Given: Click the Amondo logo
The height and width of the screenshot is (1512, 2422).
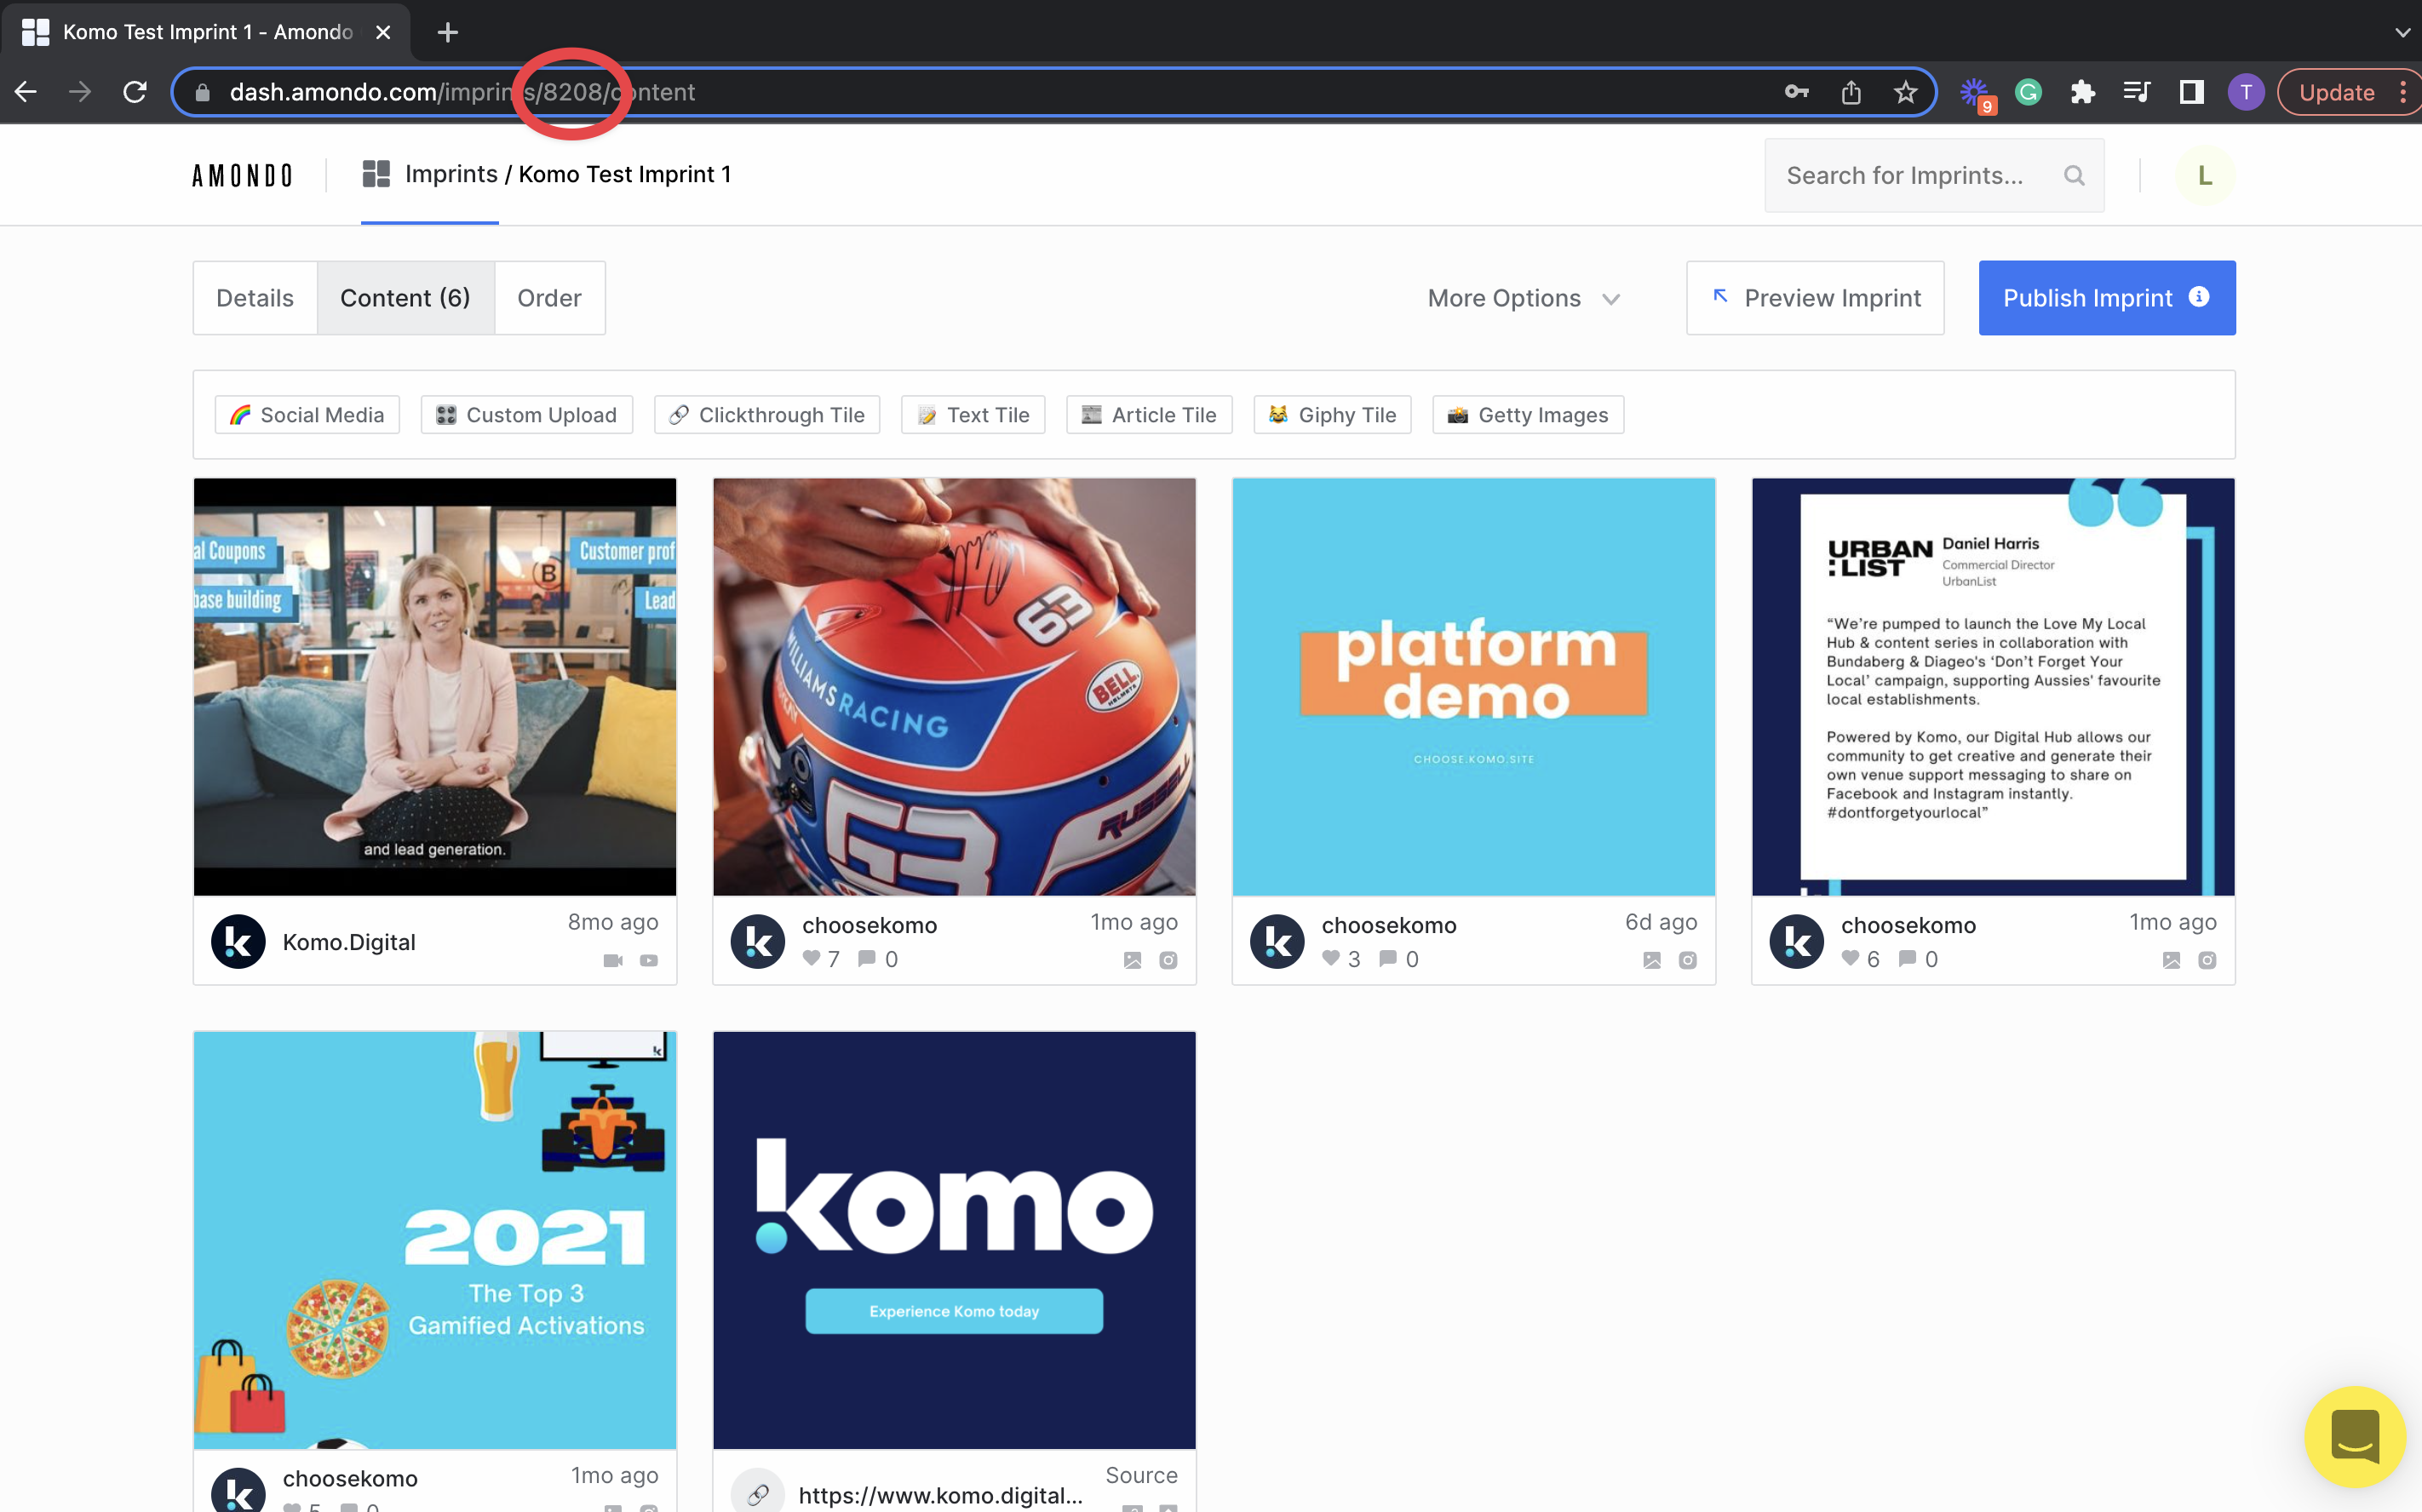Looking at the screenshot, I should [242, 176].
